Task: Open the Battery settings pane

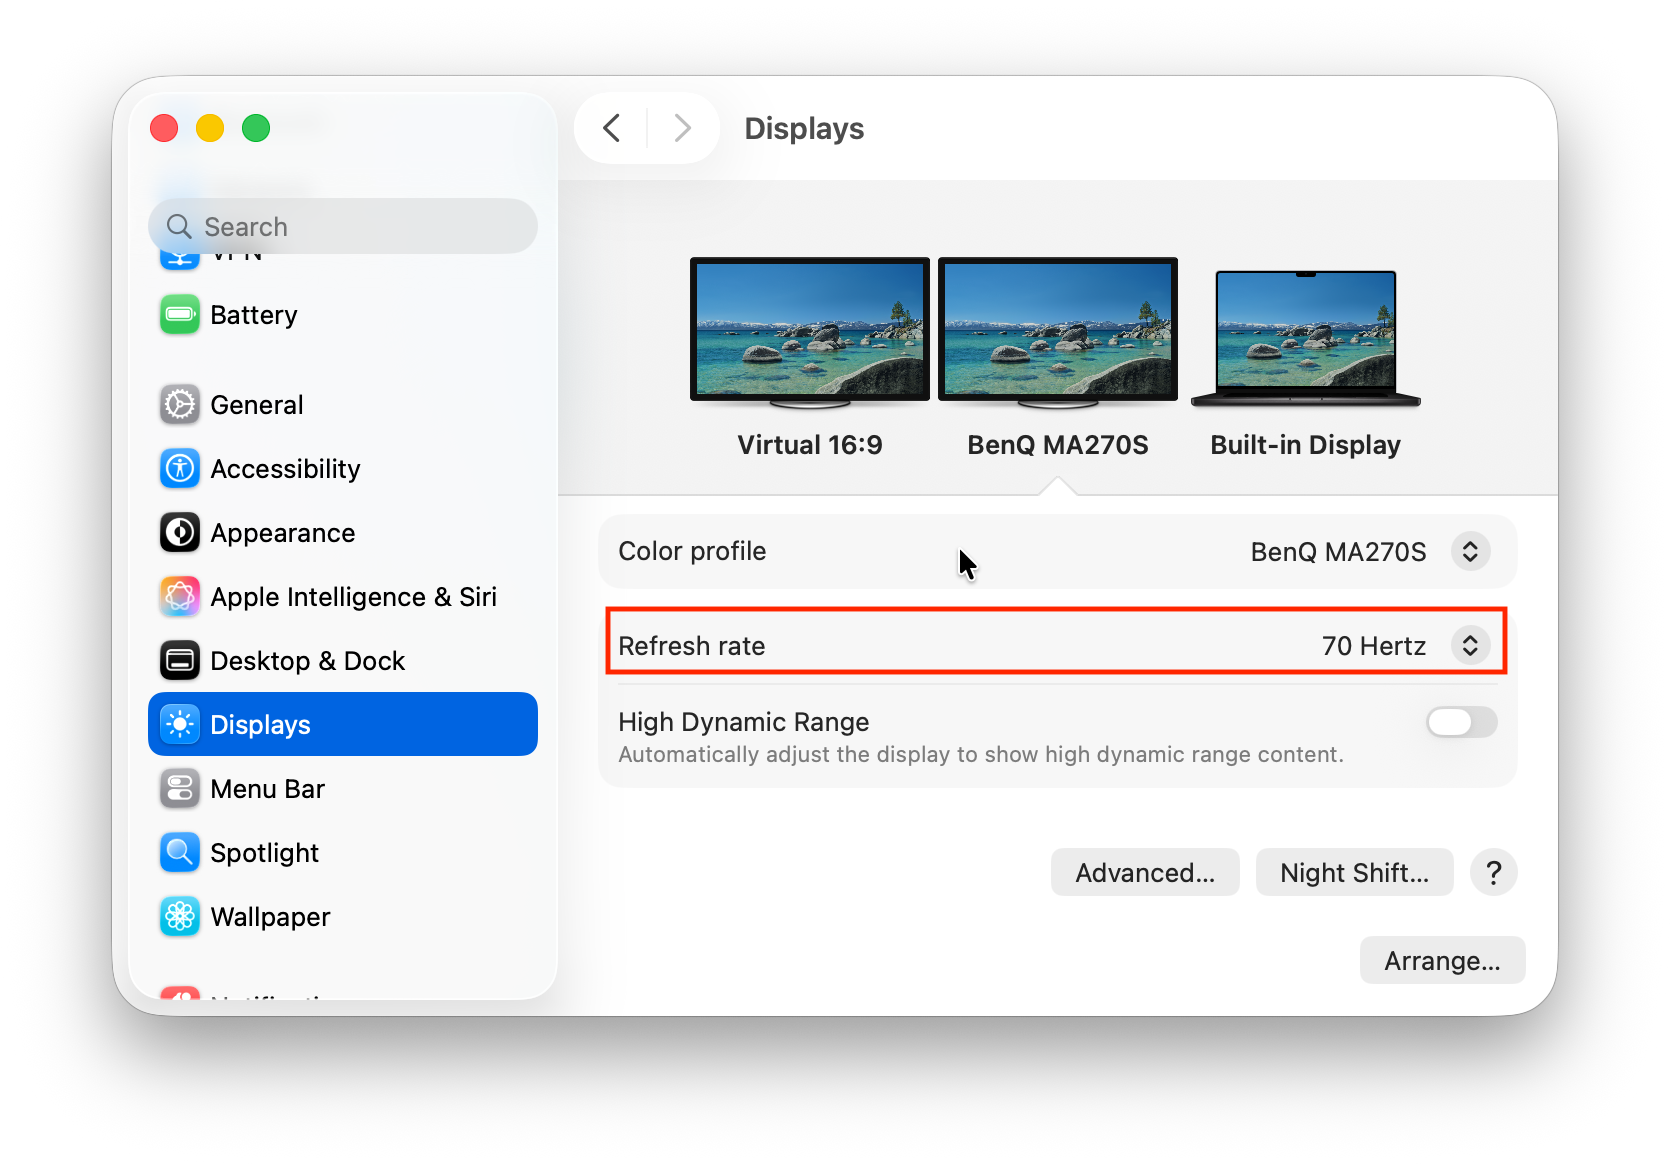Action: point(343,315)
